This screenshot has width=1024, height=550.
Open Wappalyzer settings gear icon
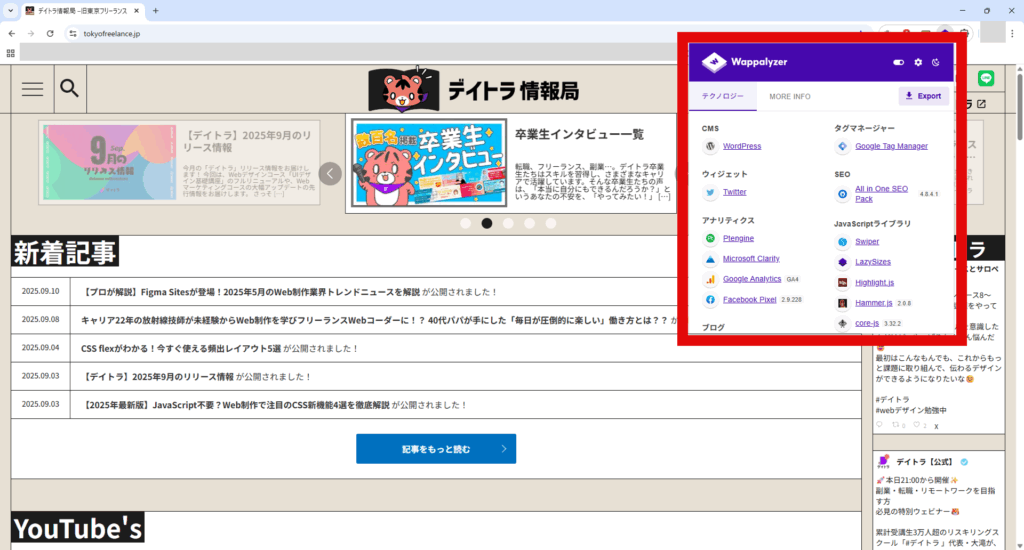pos(918,63)
